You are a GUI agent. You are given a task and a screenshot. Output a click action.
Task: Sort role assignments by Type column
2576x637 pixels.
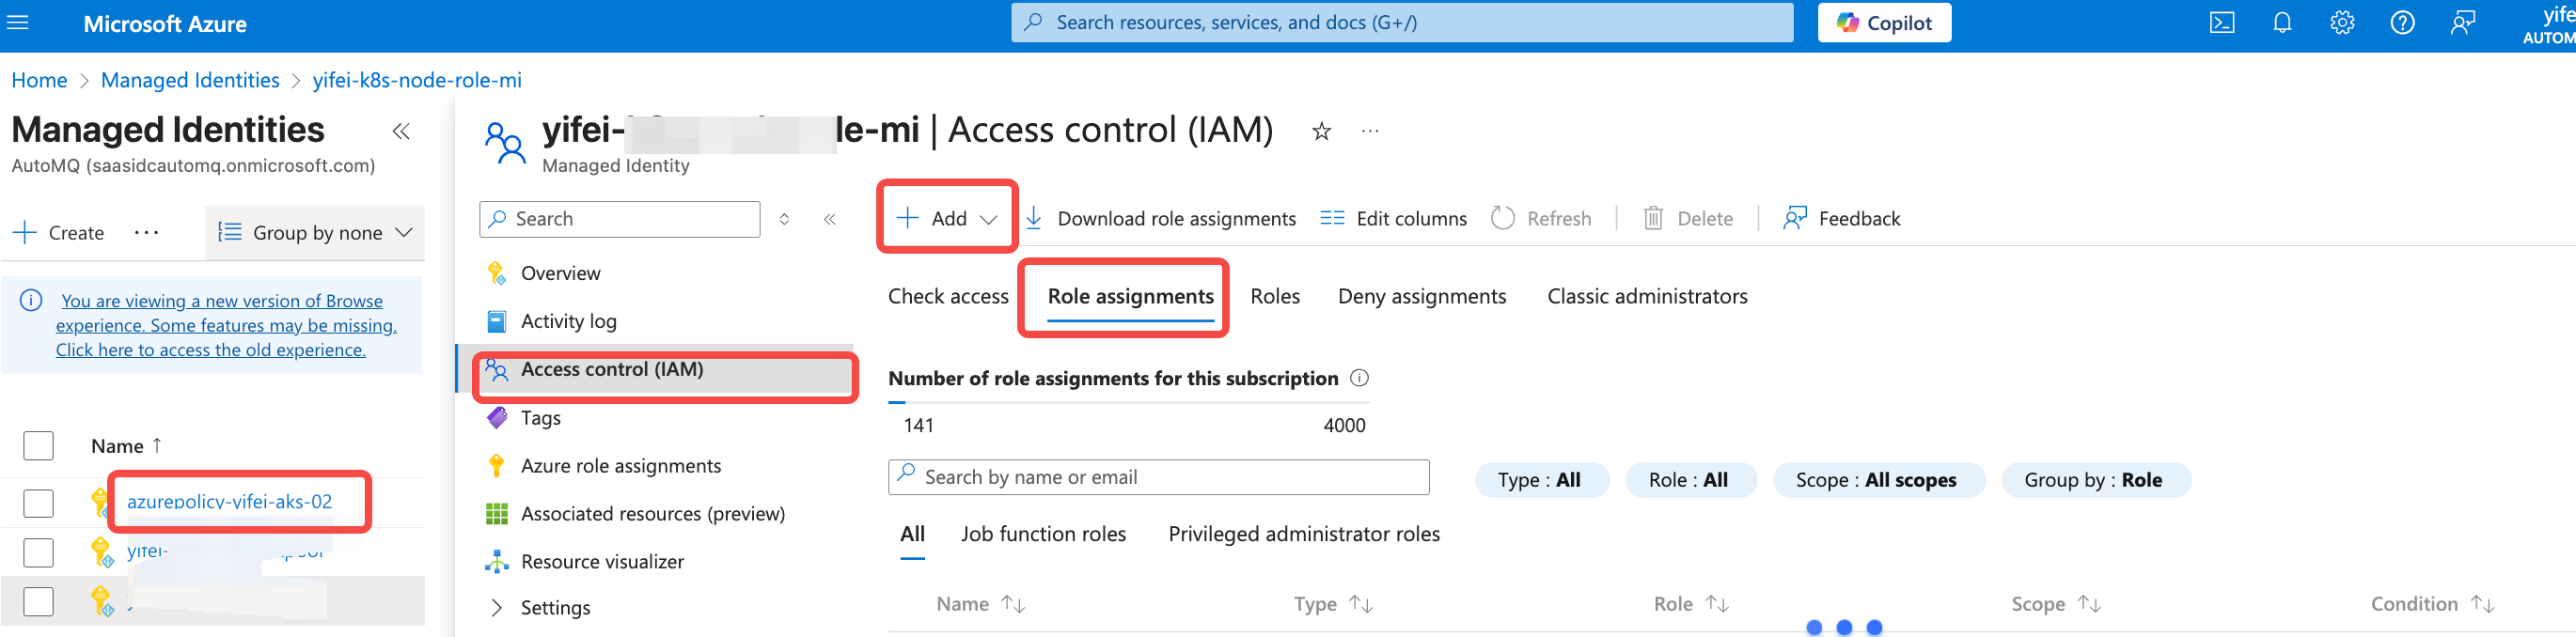tap(1332, 604)
